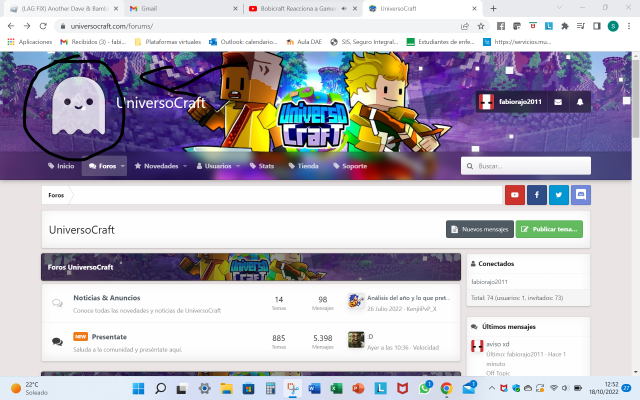Open the YouTube social link button
This screenshot has width=640, height=400.
point(515,195)
